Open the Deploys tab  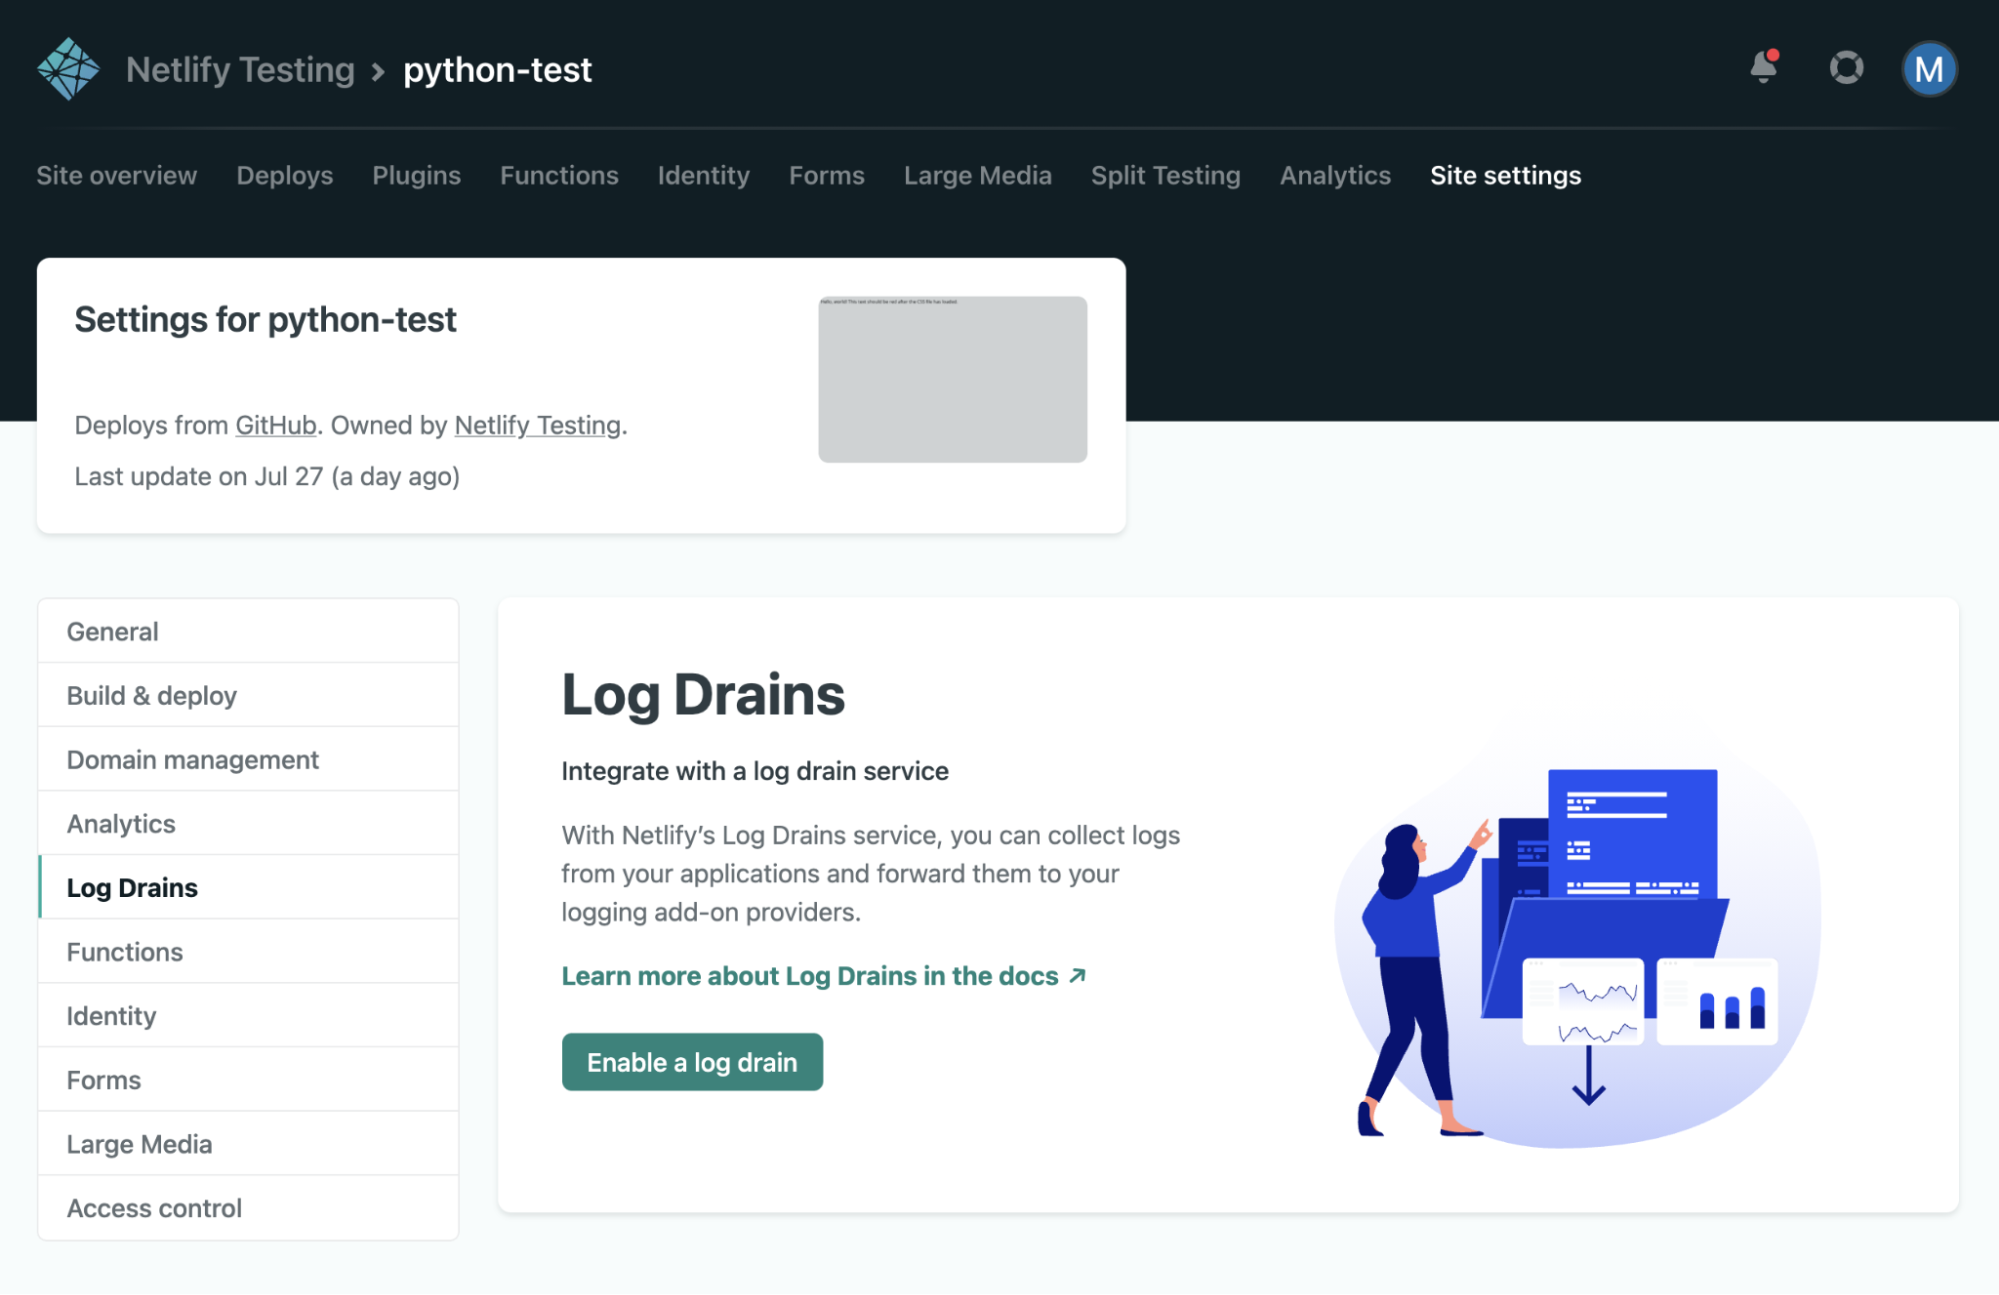pyautogui.click(x=284, y=175)
